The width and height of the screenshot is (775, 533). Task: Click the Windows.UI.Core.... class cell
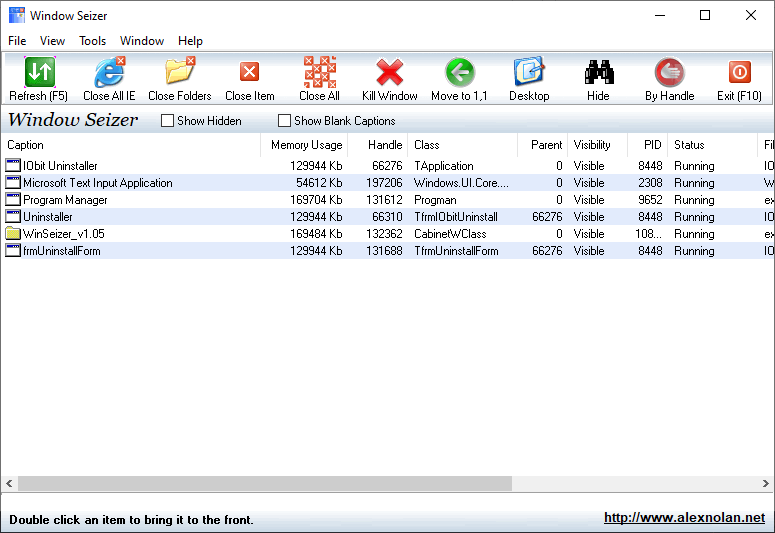[461, 183]
